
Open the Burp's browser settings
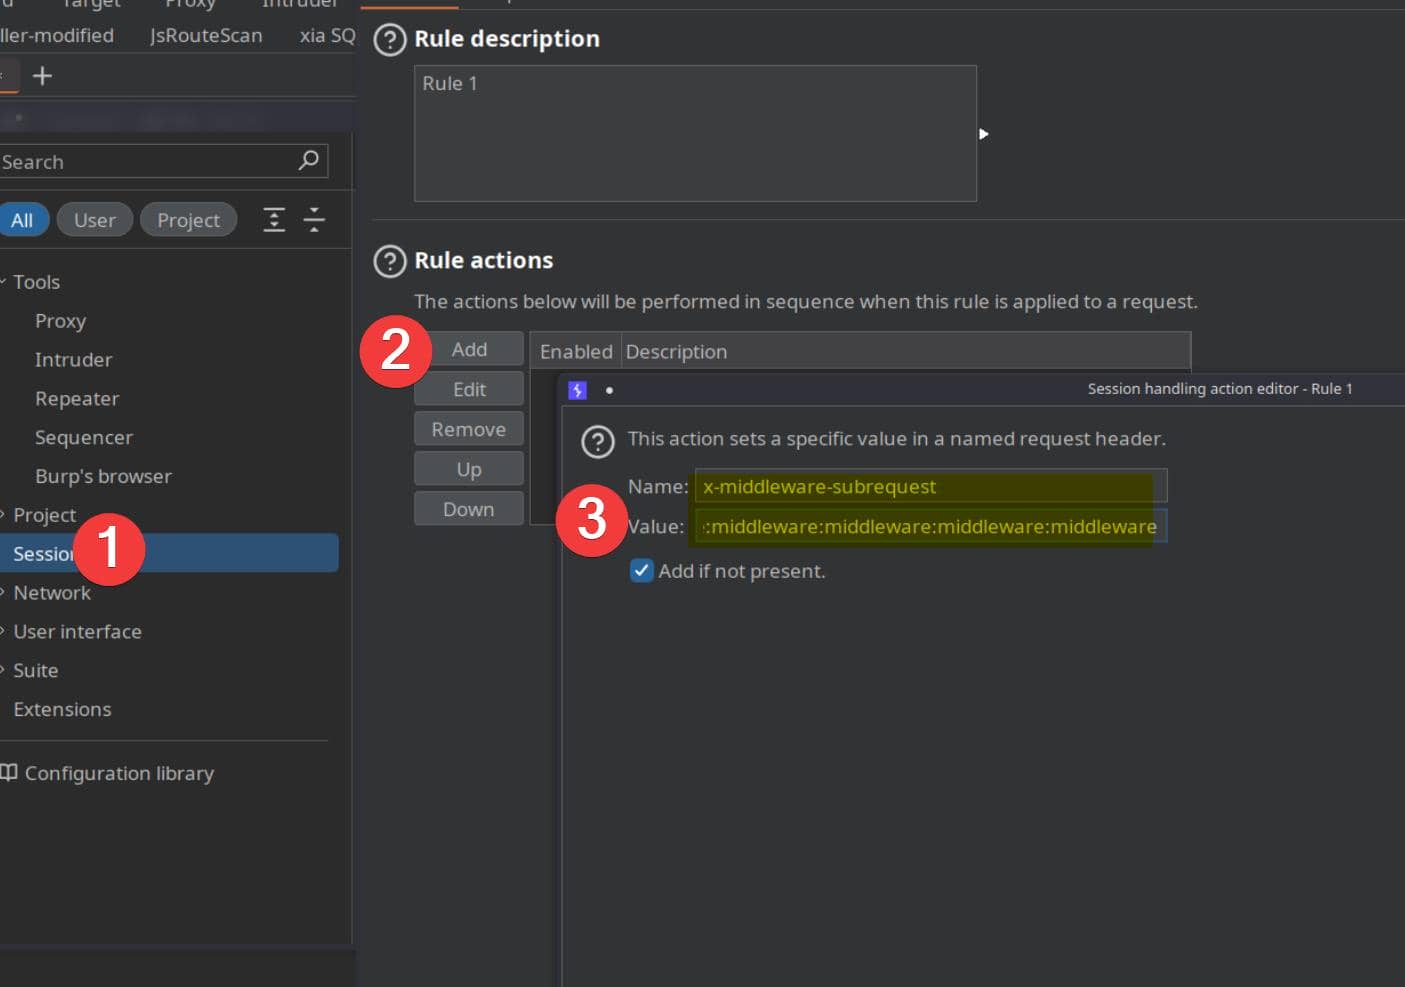(103, 477)
